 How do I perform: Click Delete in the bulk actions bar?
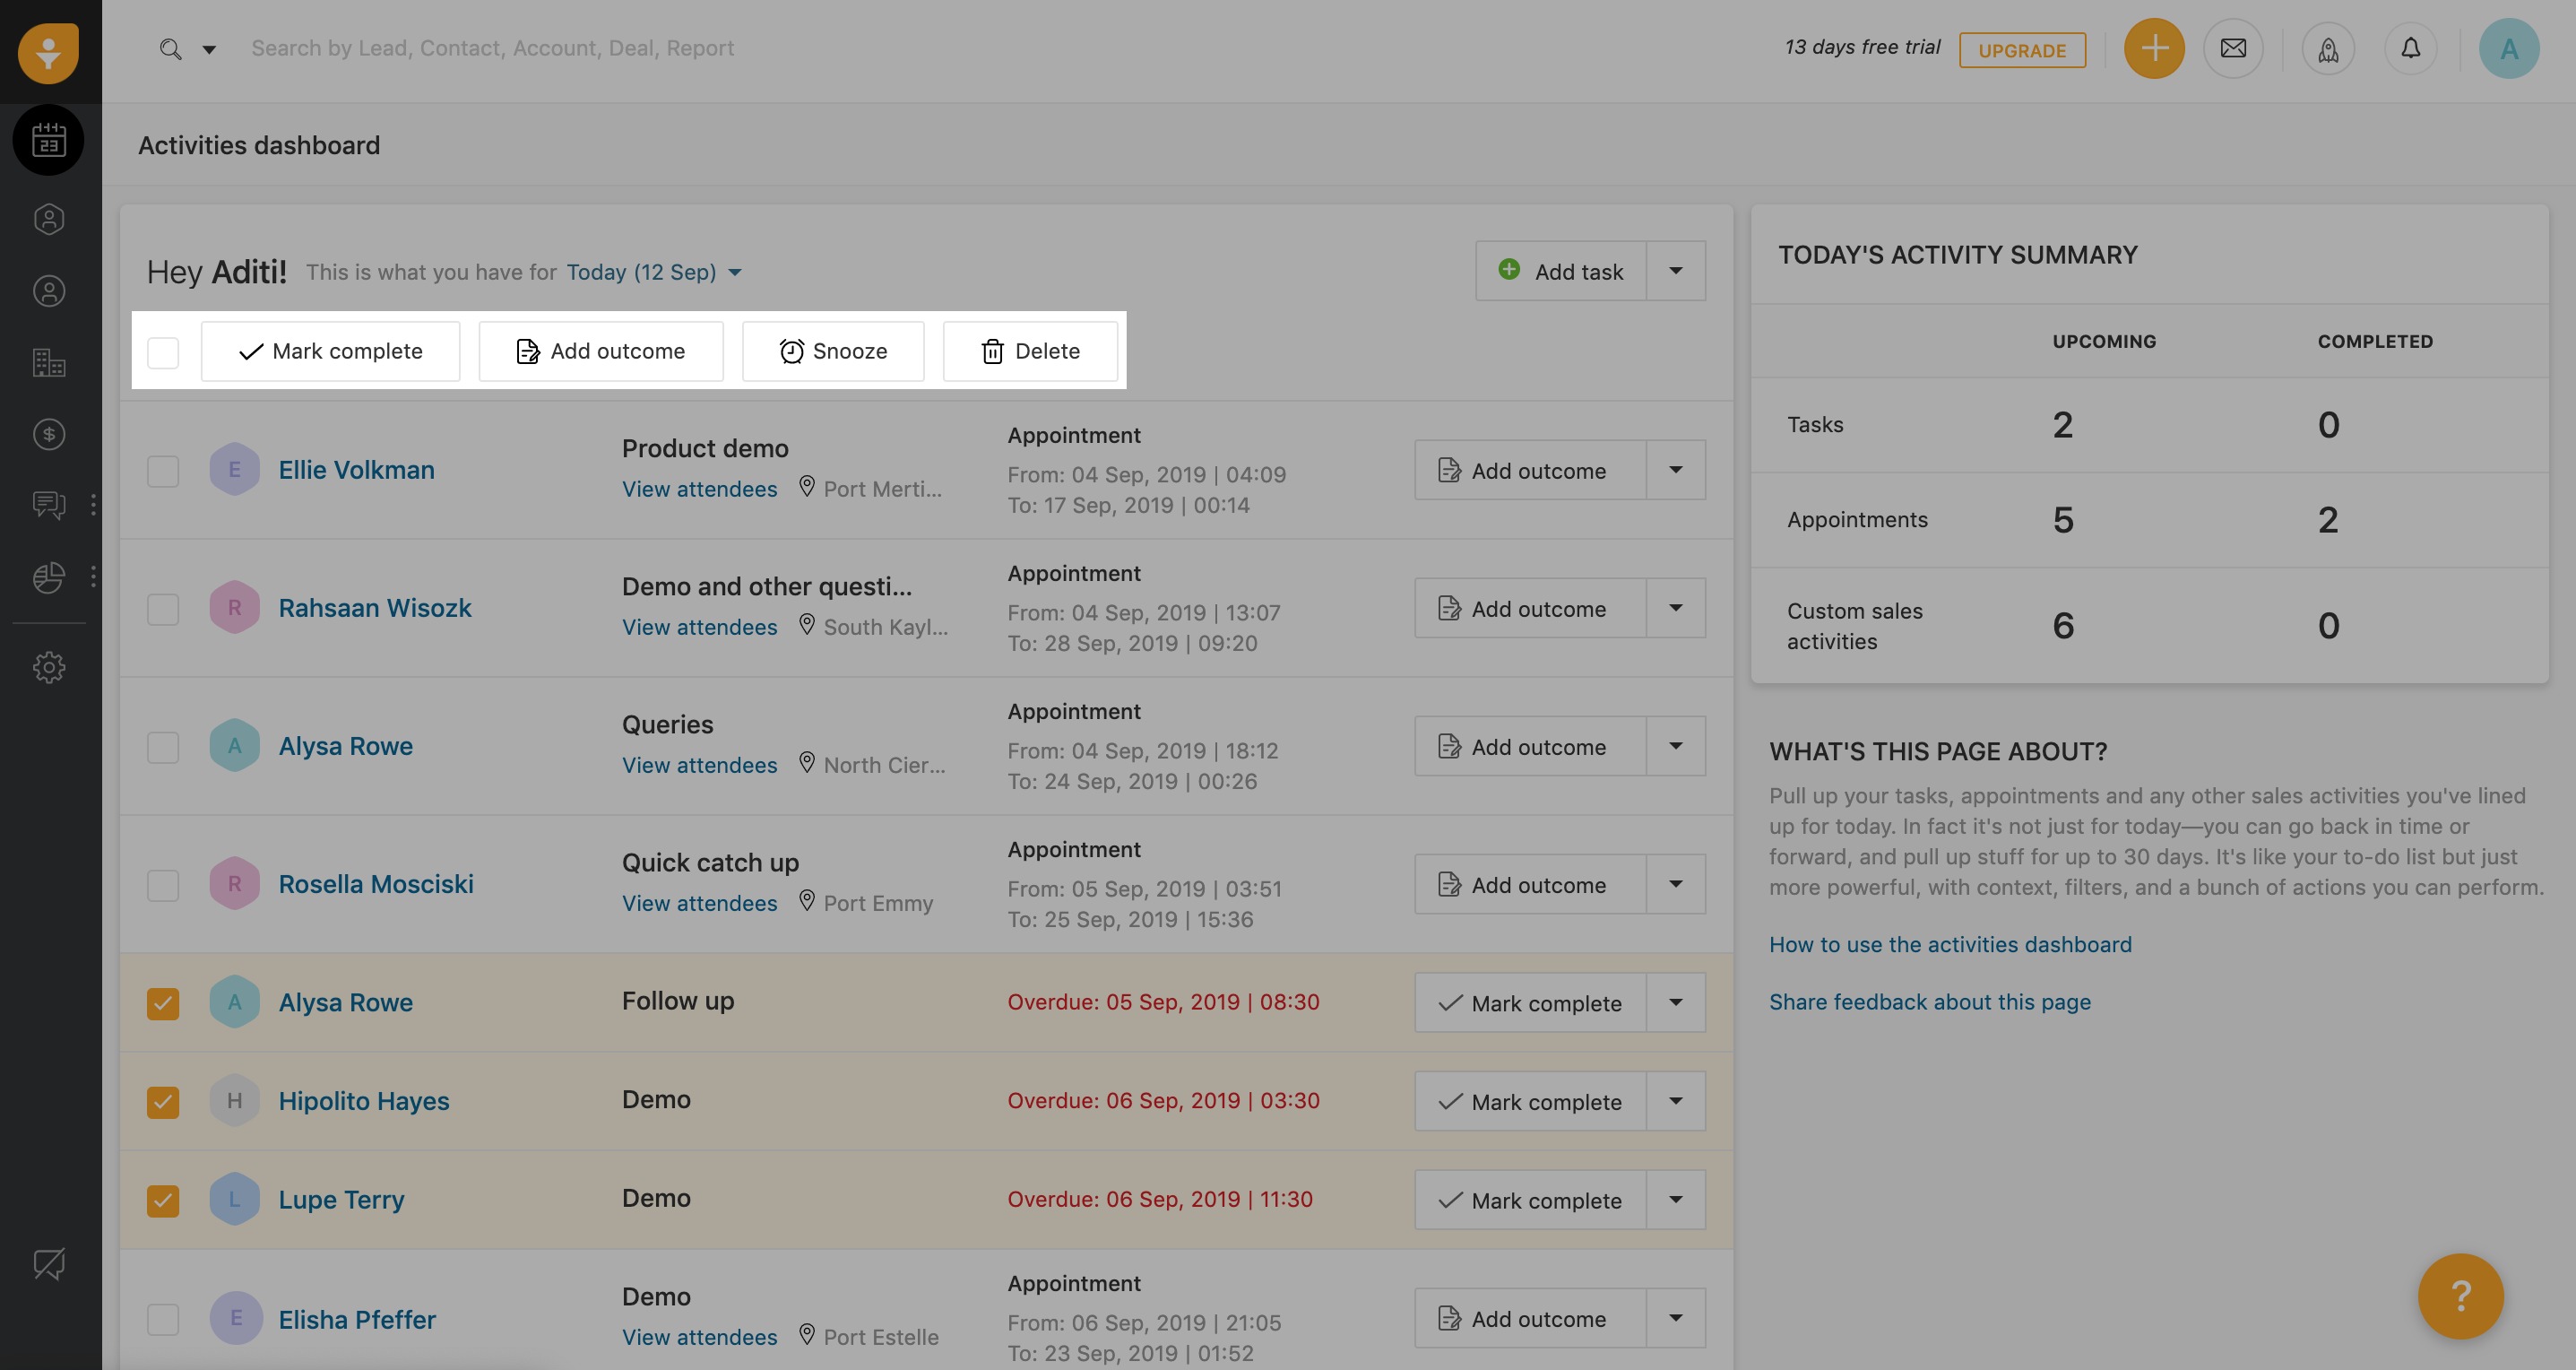1030,351
